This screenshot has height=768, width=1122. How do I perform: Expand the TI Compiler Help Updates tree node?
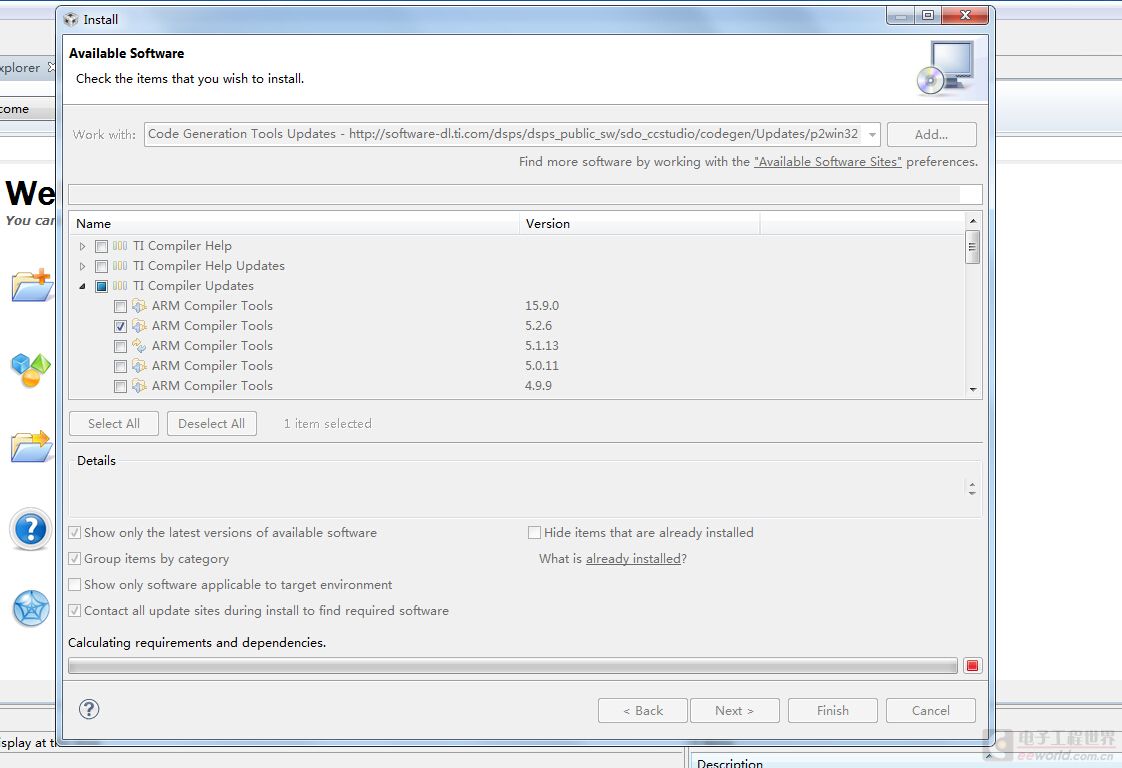point(82,266)
